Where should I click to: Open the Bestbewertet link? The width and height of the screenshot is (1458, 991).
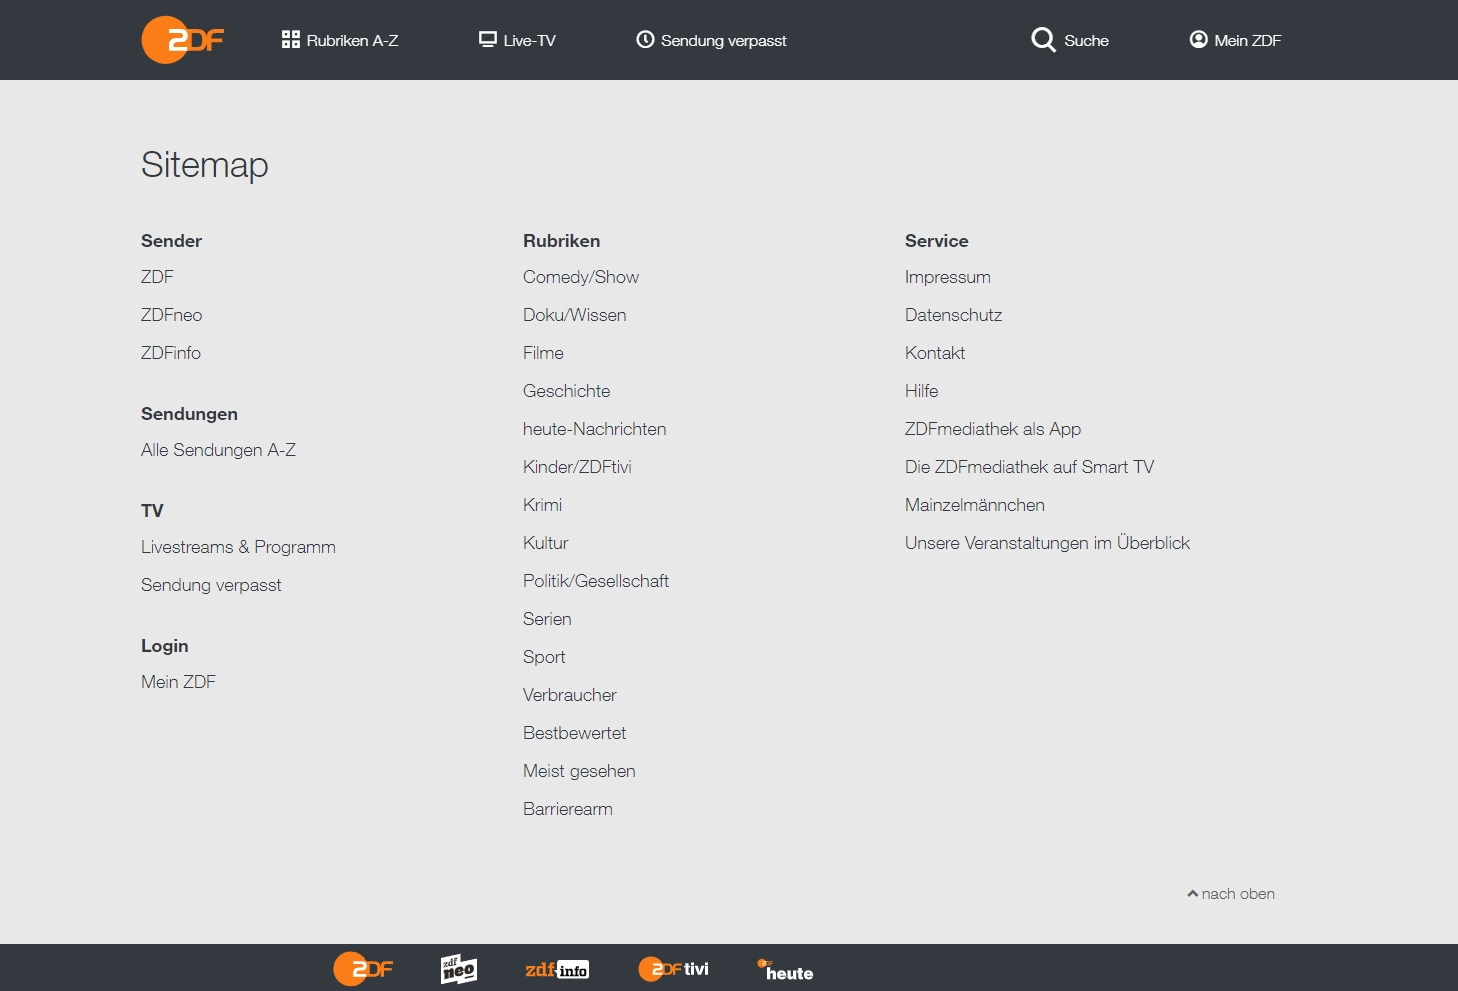point(574,733)
